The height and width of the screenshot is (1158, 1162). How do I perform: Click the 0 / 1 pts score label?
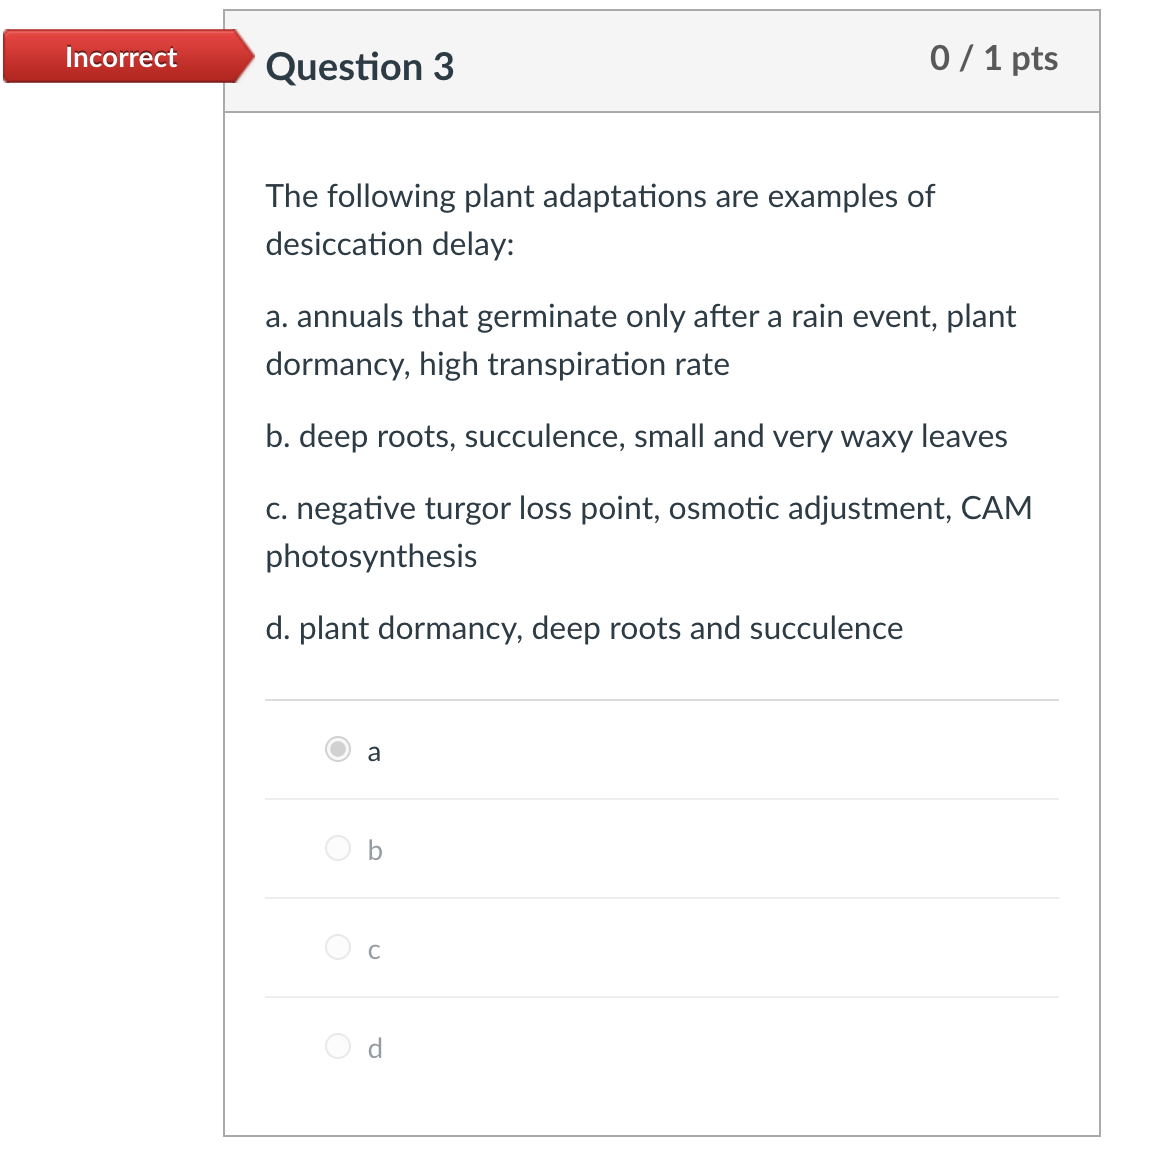click(994, 58)
